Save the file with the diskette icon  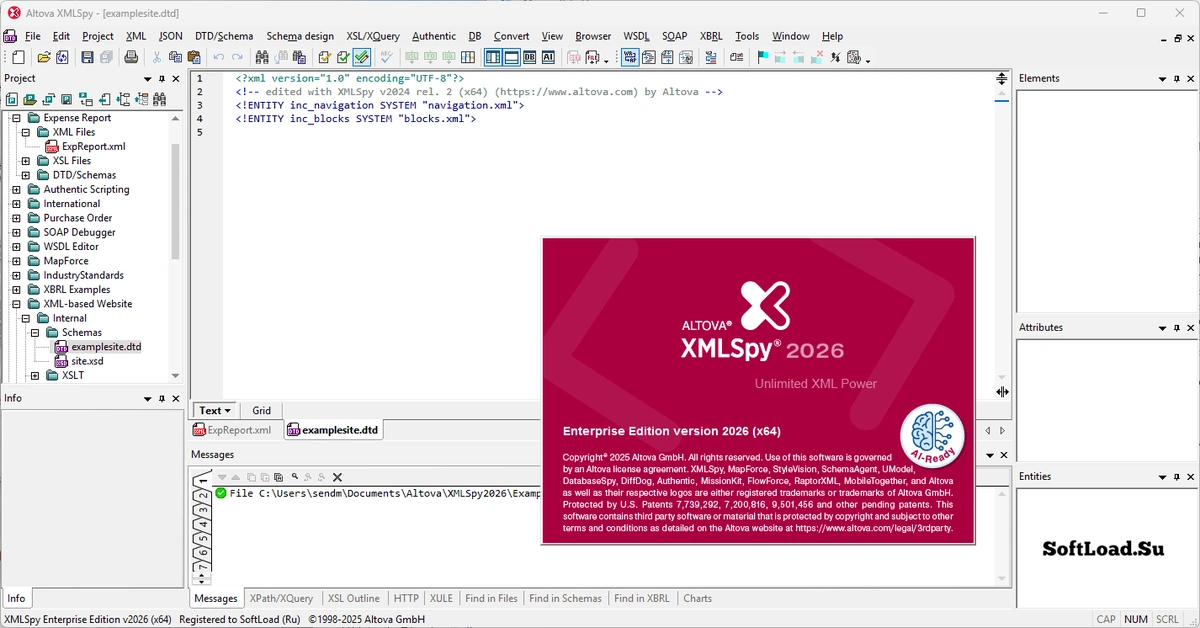point(88,58)
